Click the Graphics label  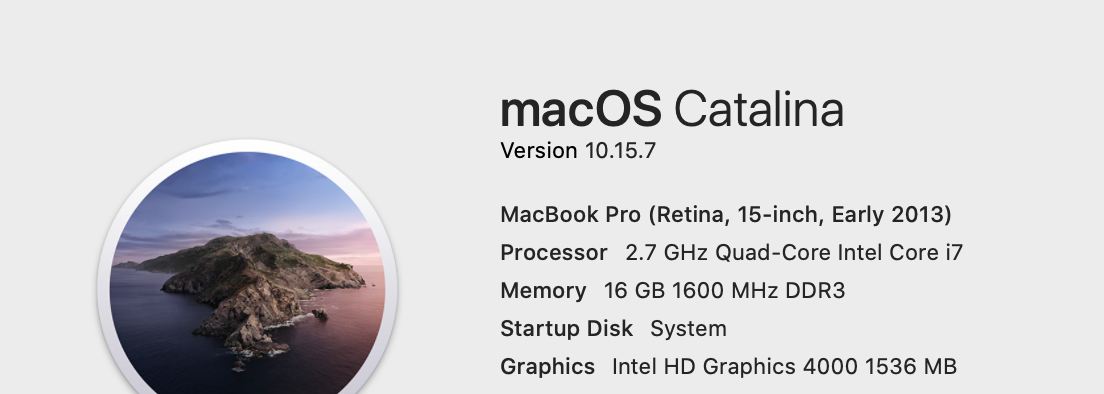(547, 367)
